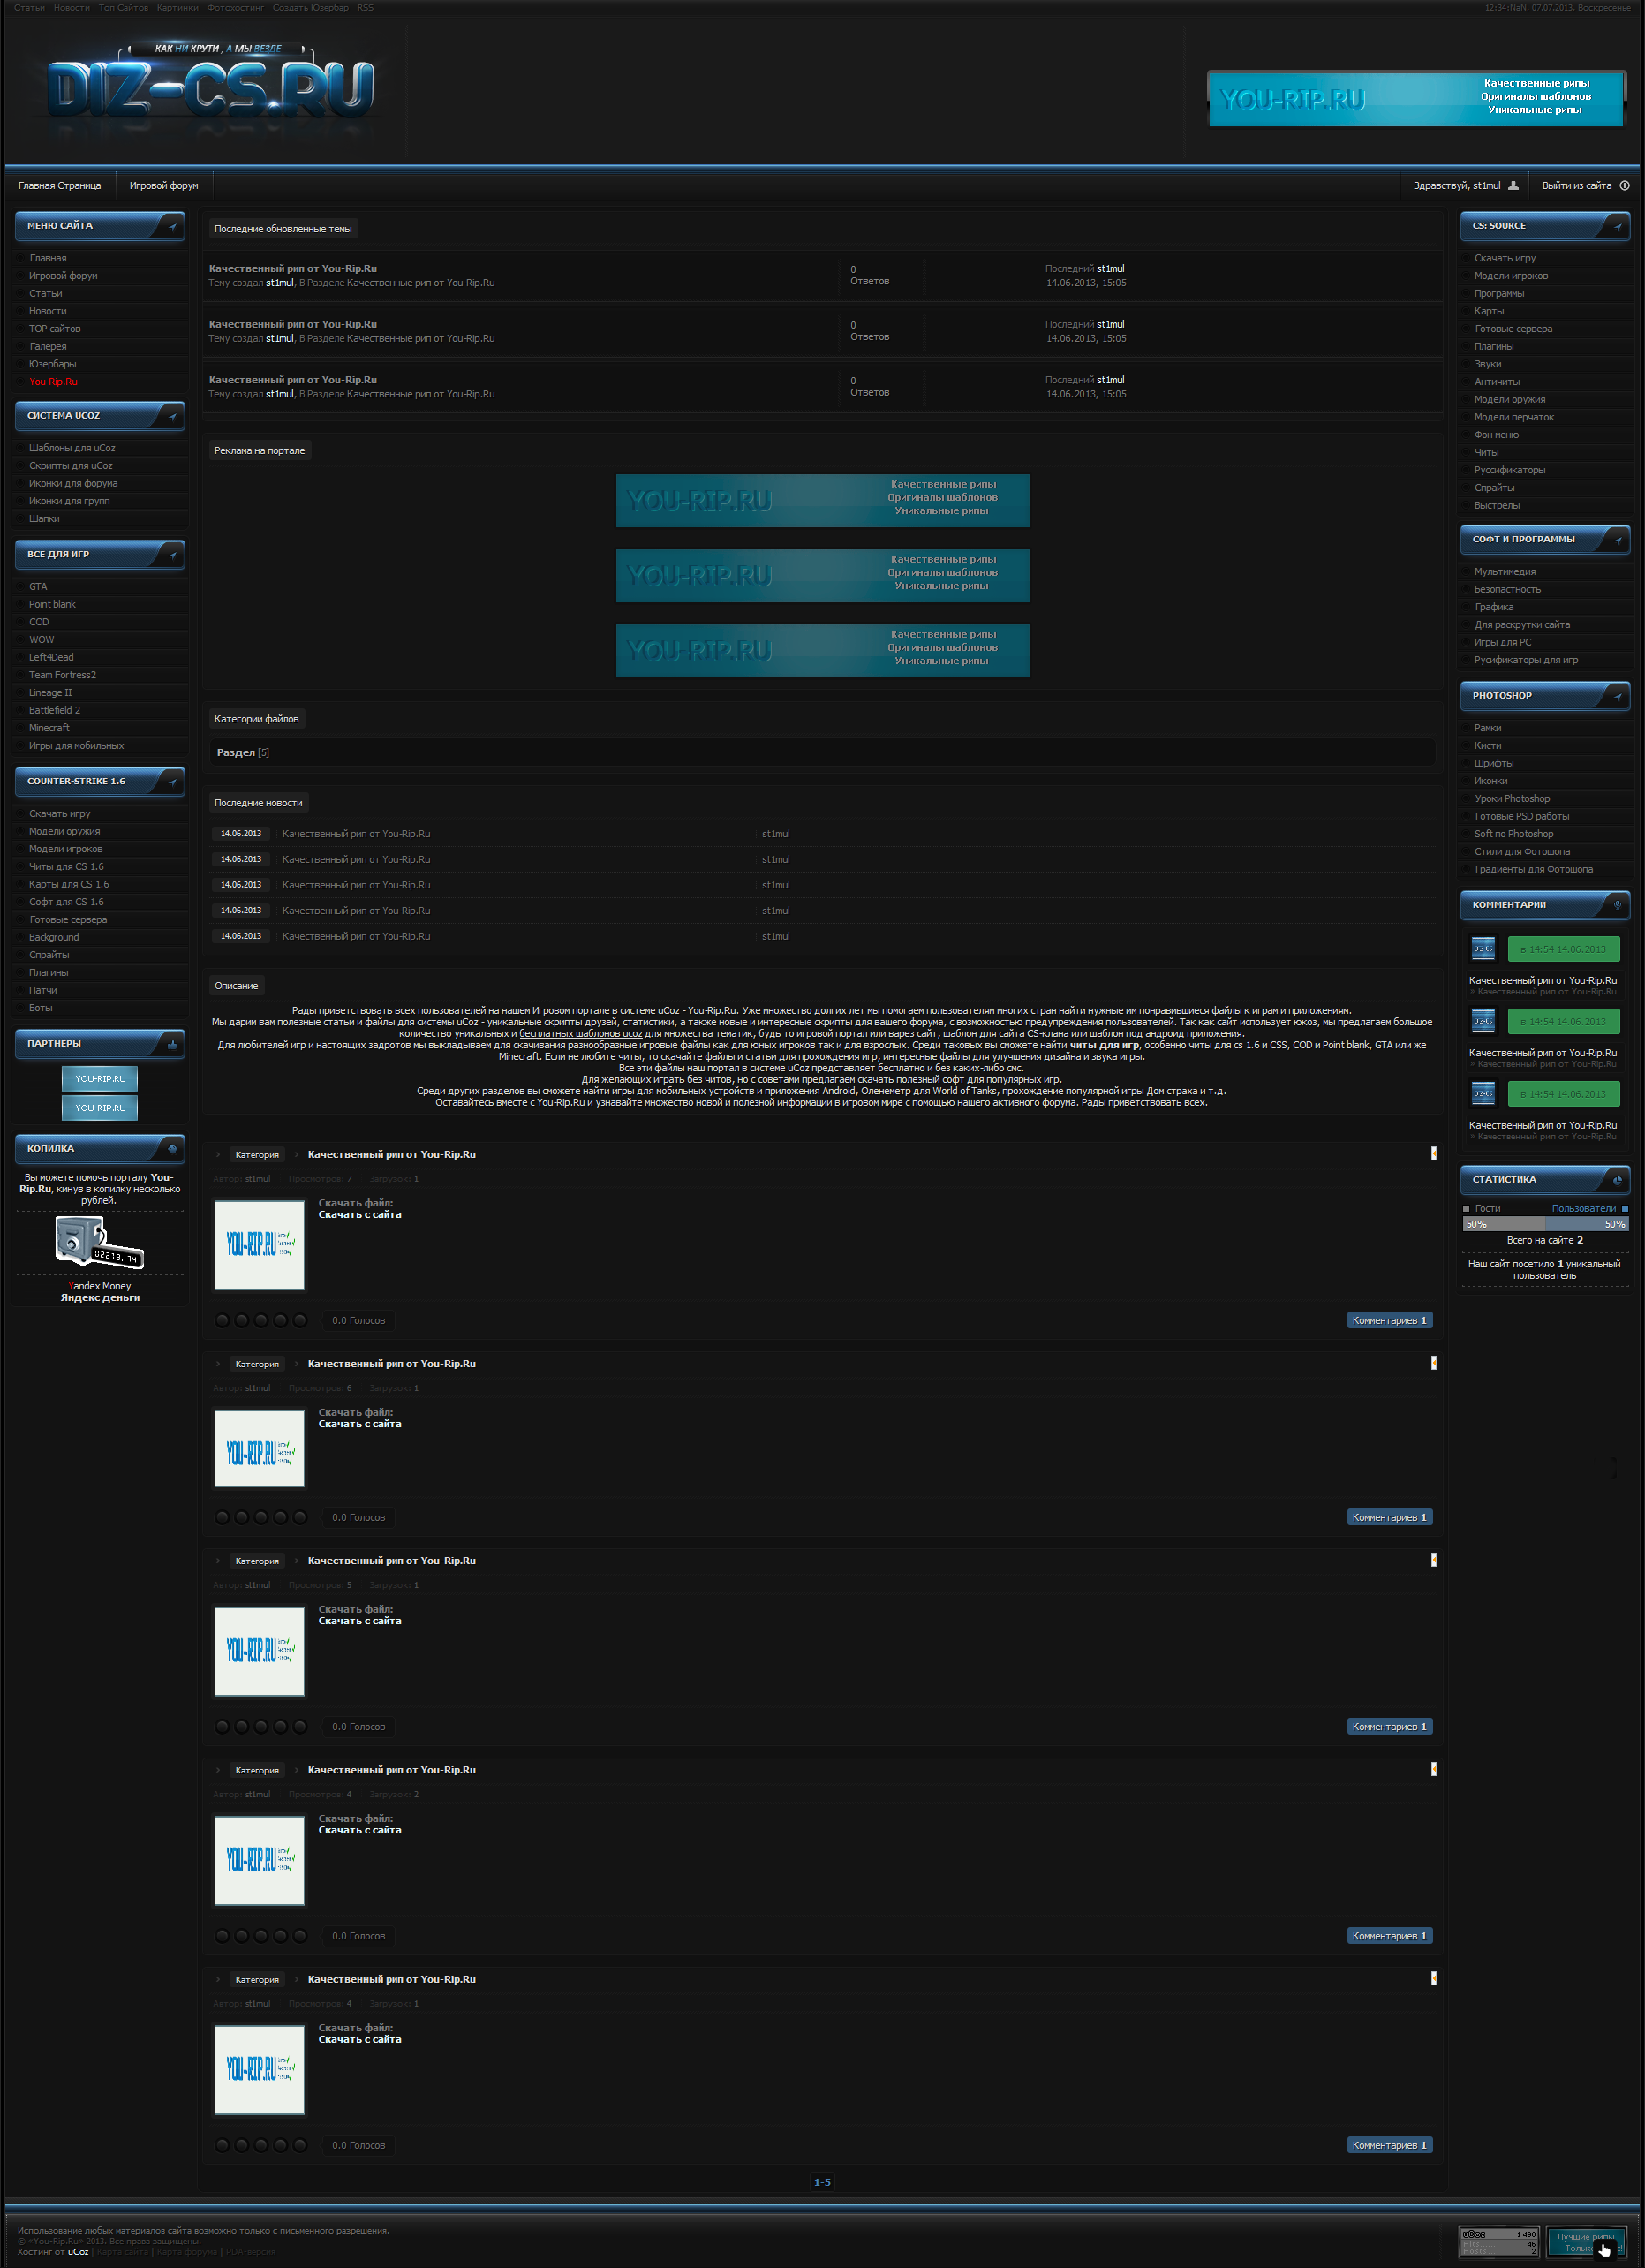1645x2268 pixels.
Task: Open Создать Юзербар in the top bar
Action: 310,8
